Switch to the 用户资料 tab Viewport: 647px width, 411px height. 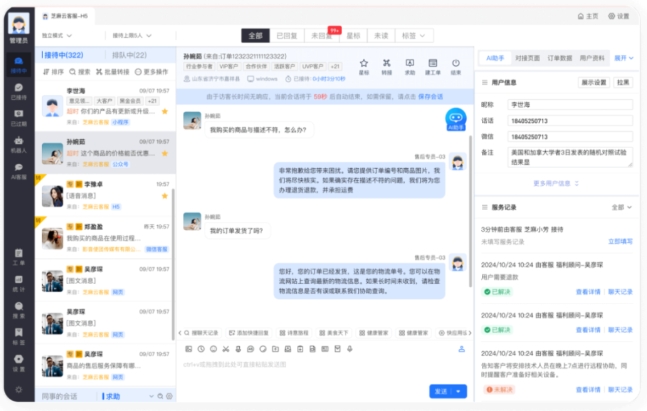[x=592, y=58]
